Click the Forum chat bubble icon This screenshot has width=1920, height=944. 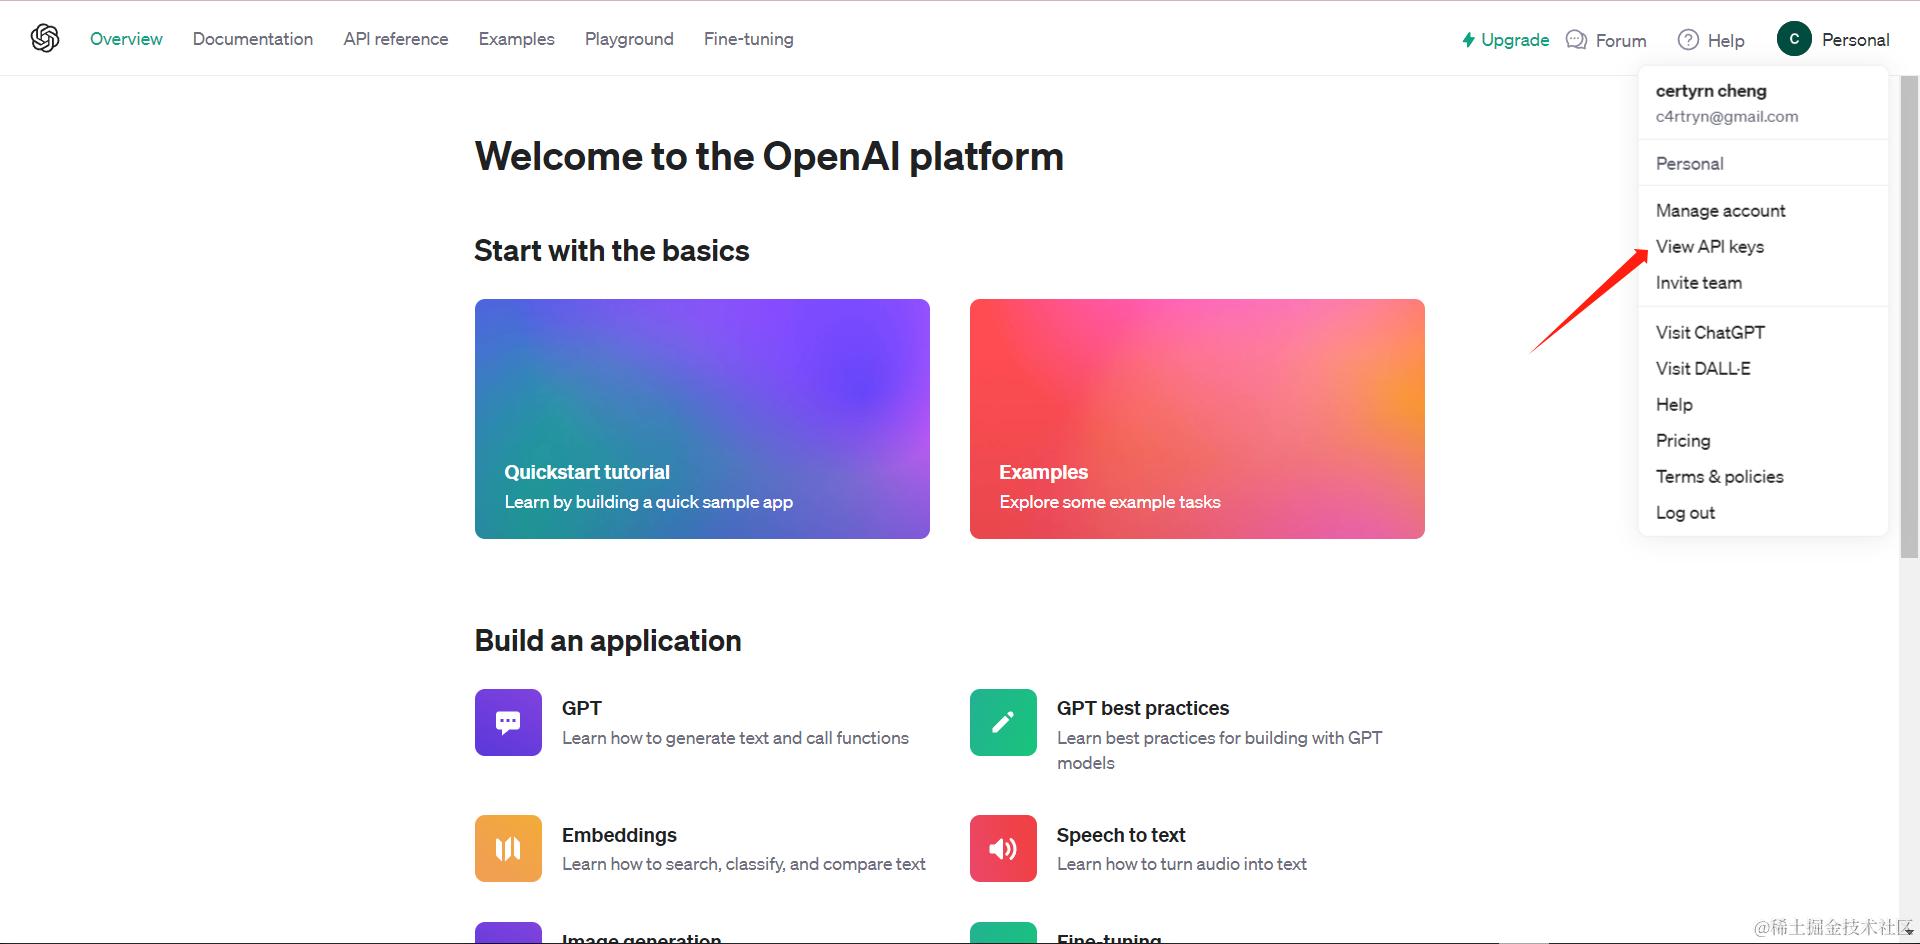(x=1576, y=40)
